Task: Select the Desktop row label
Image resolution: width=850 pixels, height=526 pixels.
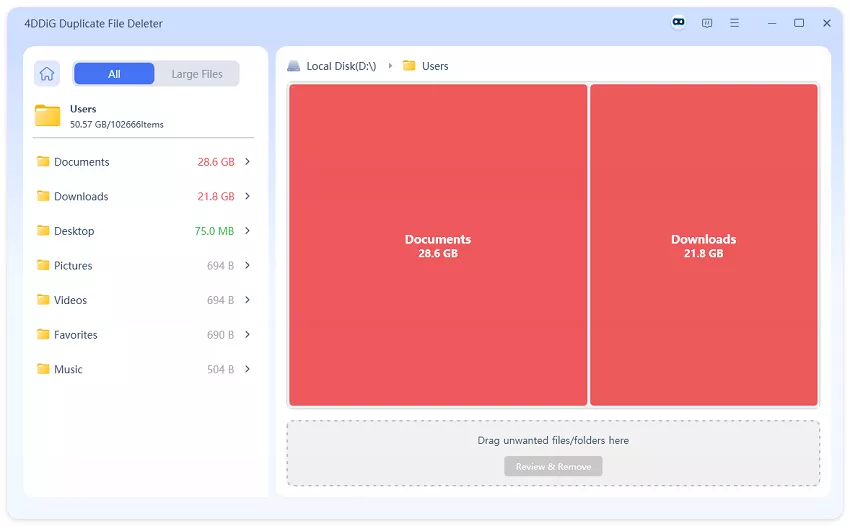Action: click(x=74, y=231)
